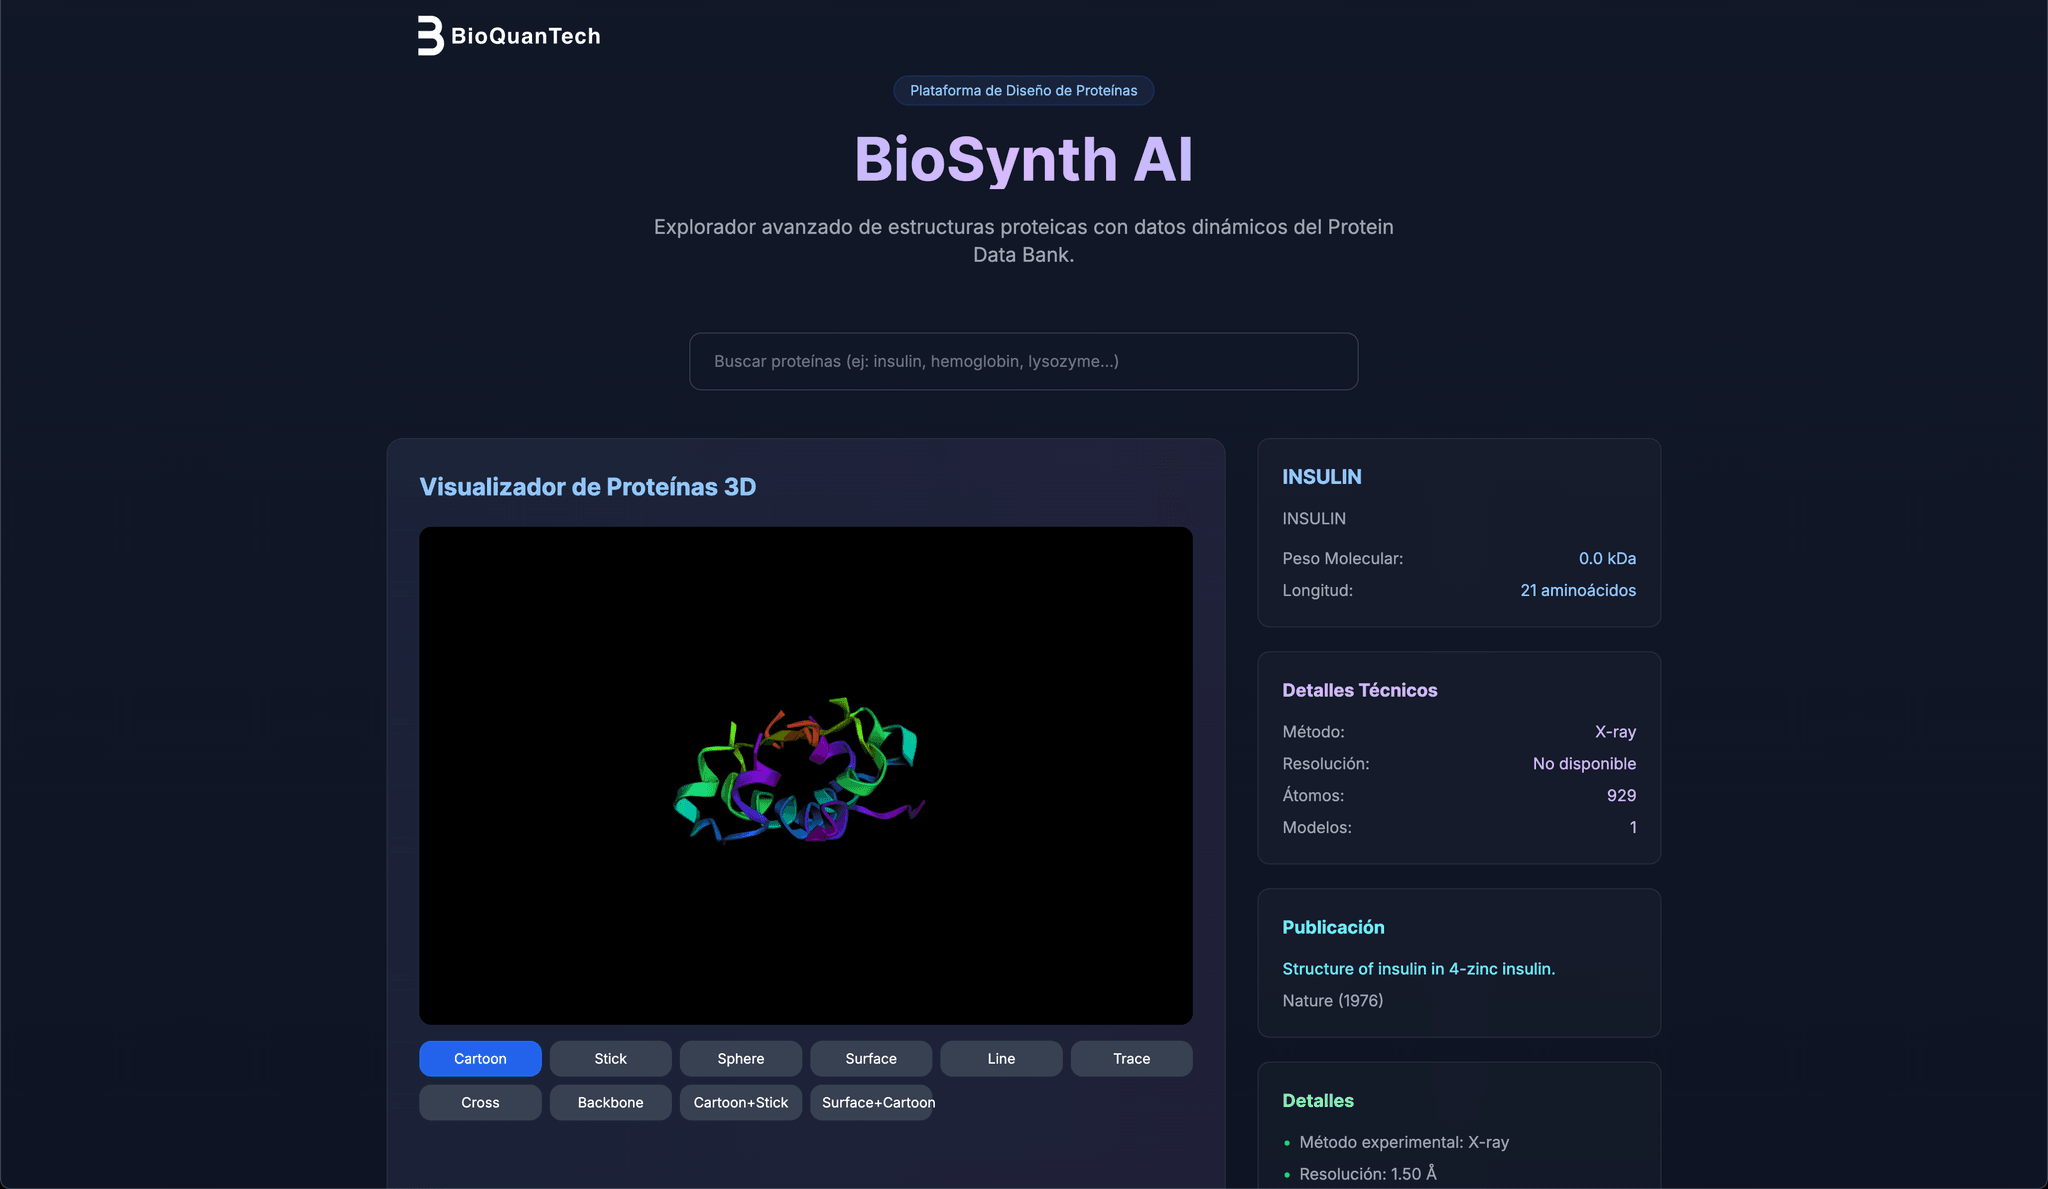Select the Surface rendering style
Image resolution: width=2048 pixels, height=1189 pixels.
pyautogui.click(x=870, y=1058)
